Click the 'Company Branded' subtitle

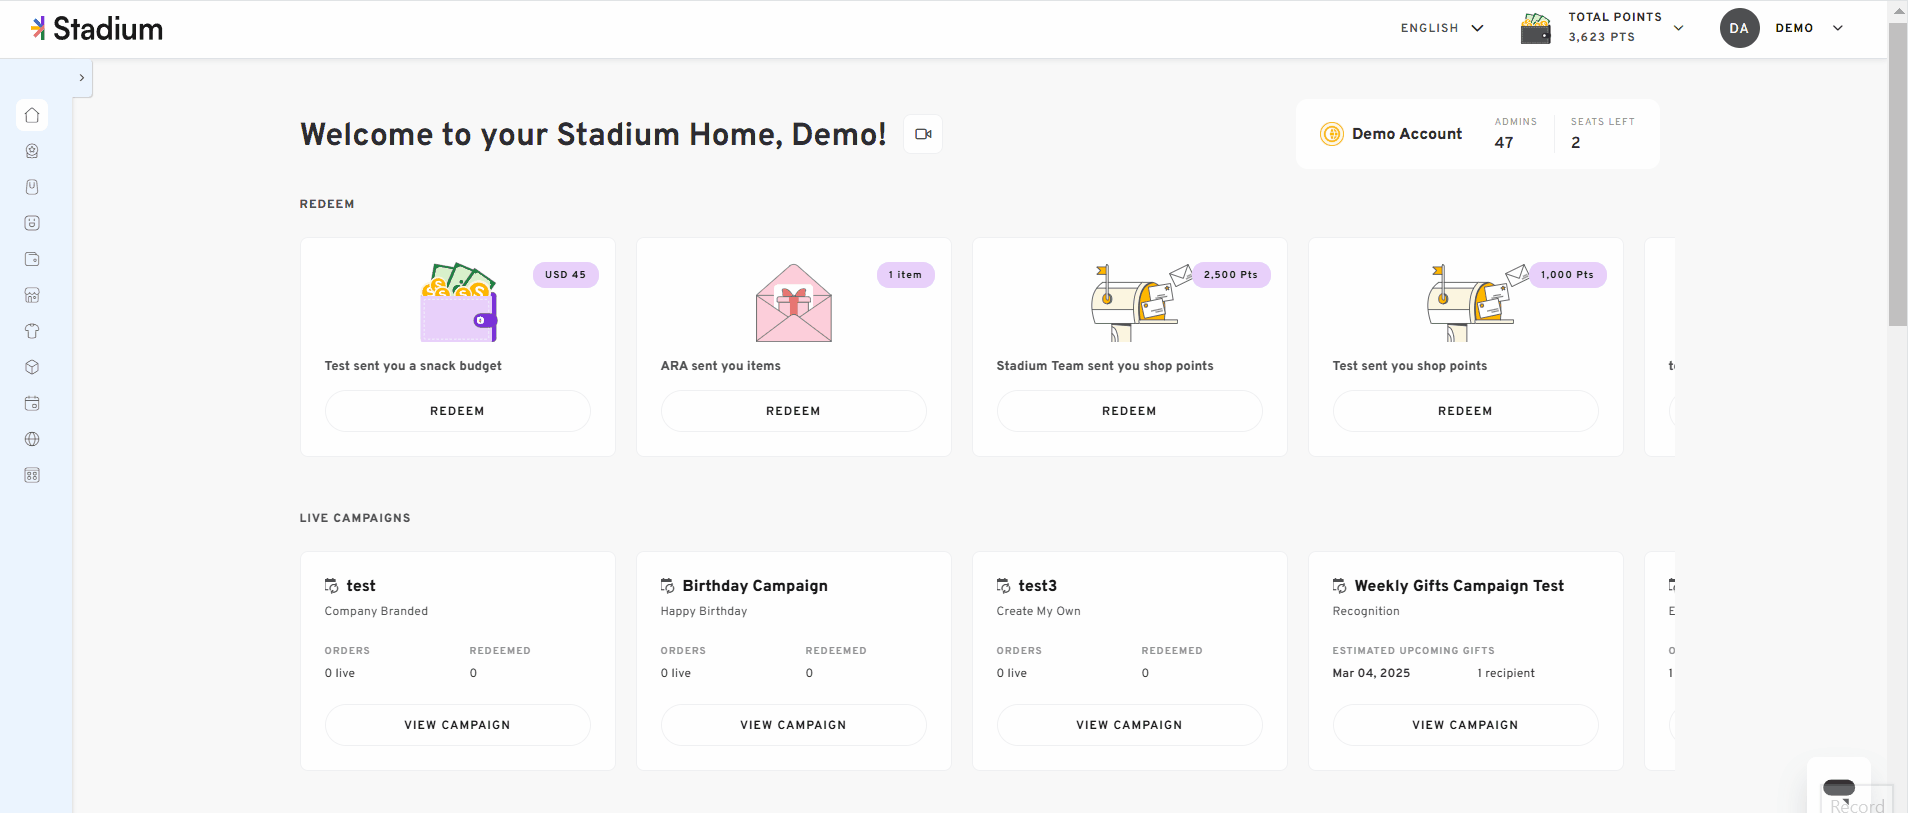pos(376,611)
